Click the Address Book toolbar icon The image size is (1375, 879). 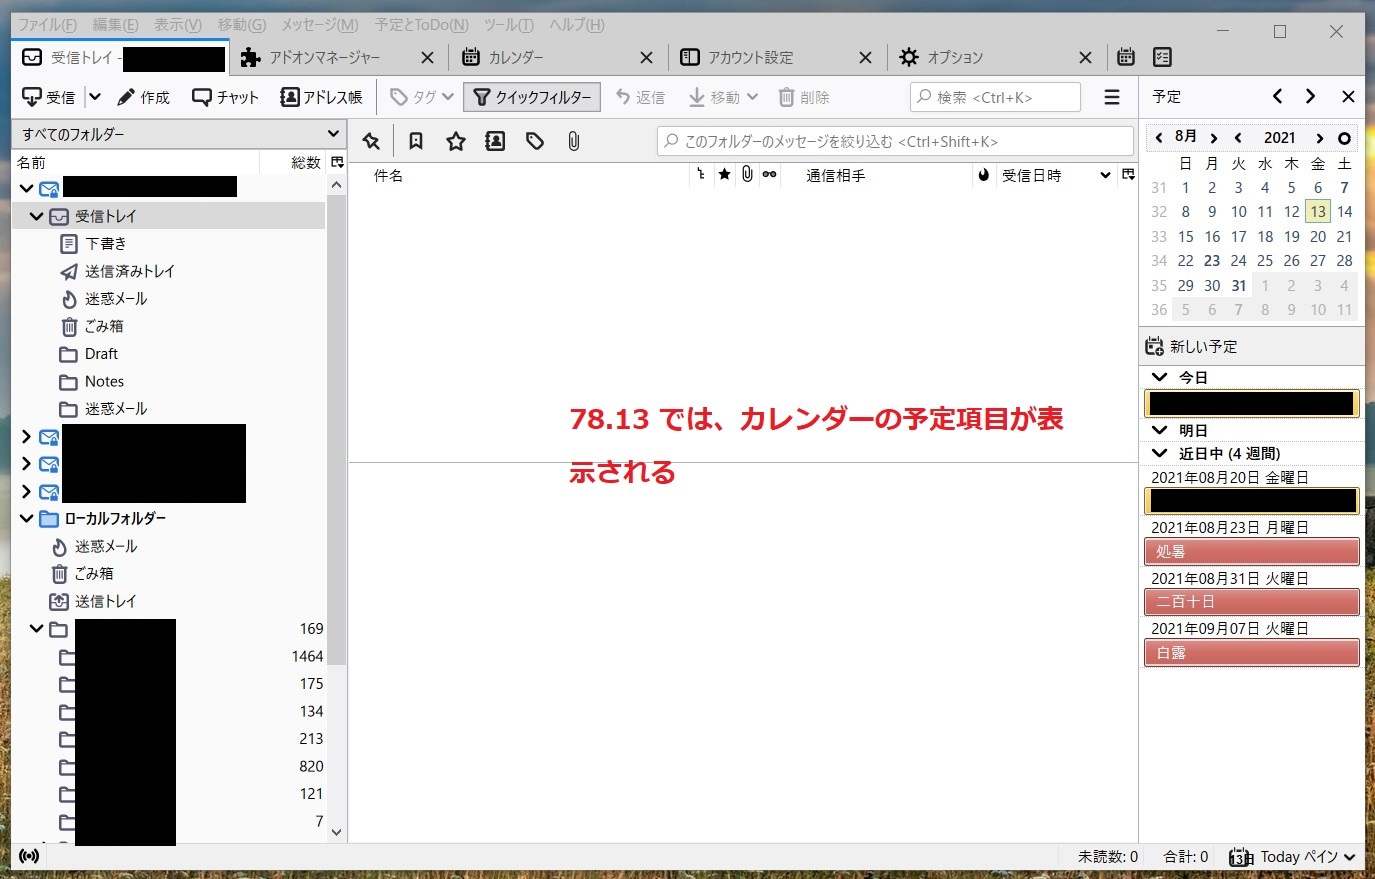pos(321,97)
